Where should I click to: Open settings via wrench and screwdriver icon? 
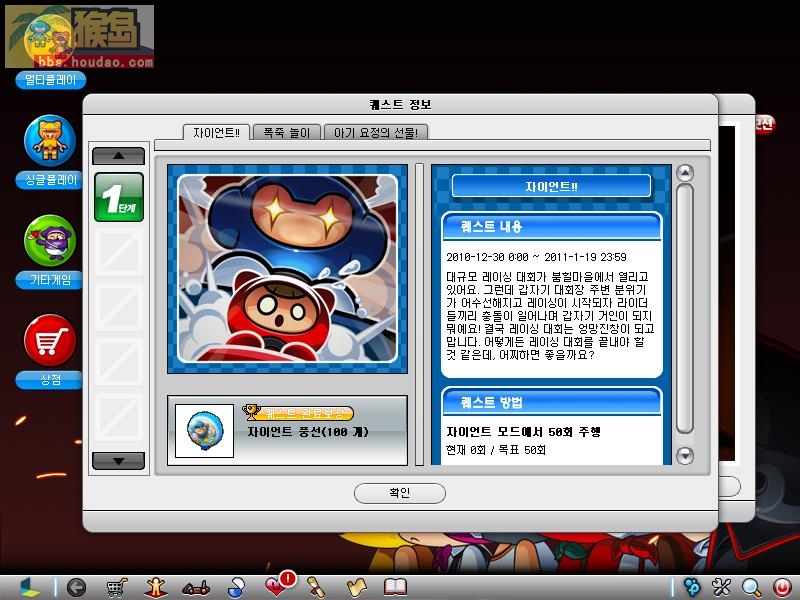721,588
